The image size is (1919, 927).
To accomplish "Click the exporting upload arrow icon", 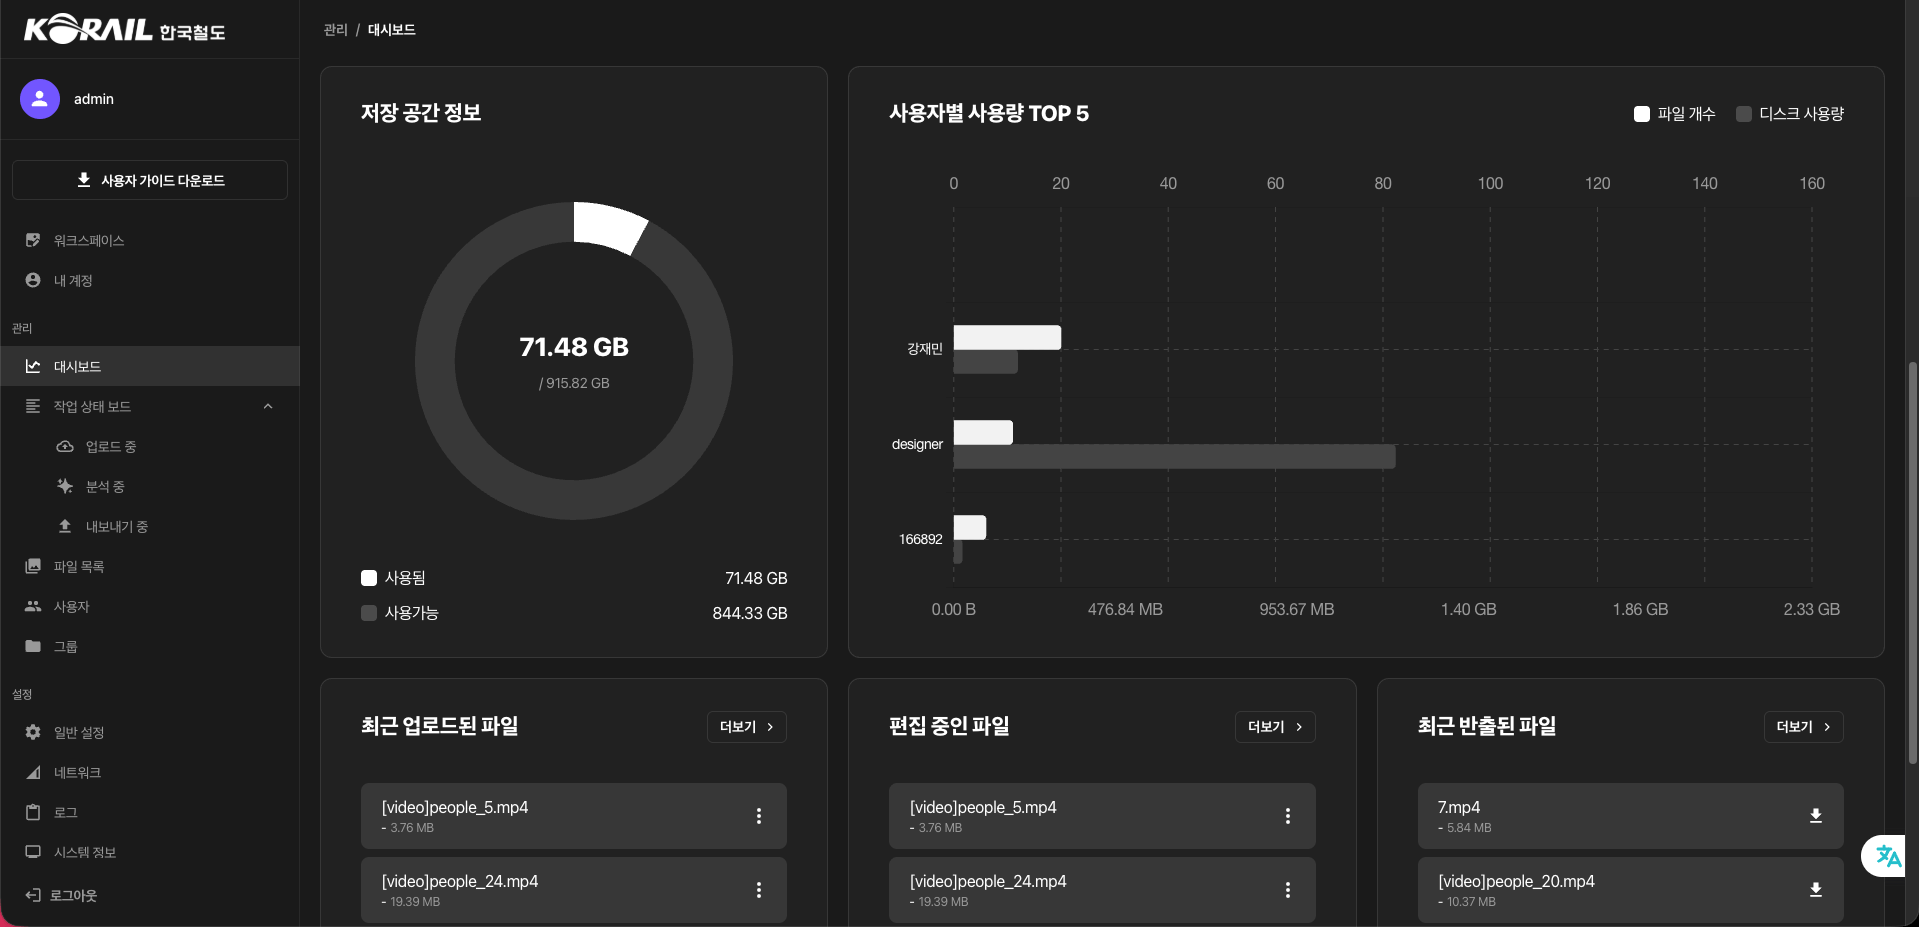I will pyautogui.click(x=65, y=527).
